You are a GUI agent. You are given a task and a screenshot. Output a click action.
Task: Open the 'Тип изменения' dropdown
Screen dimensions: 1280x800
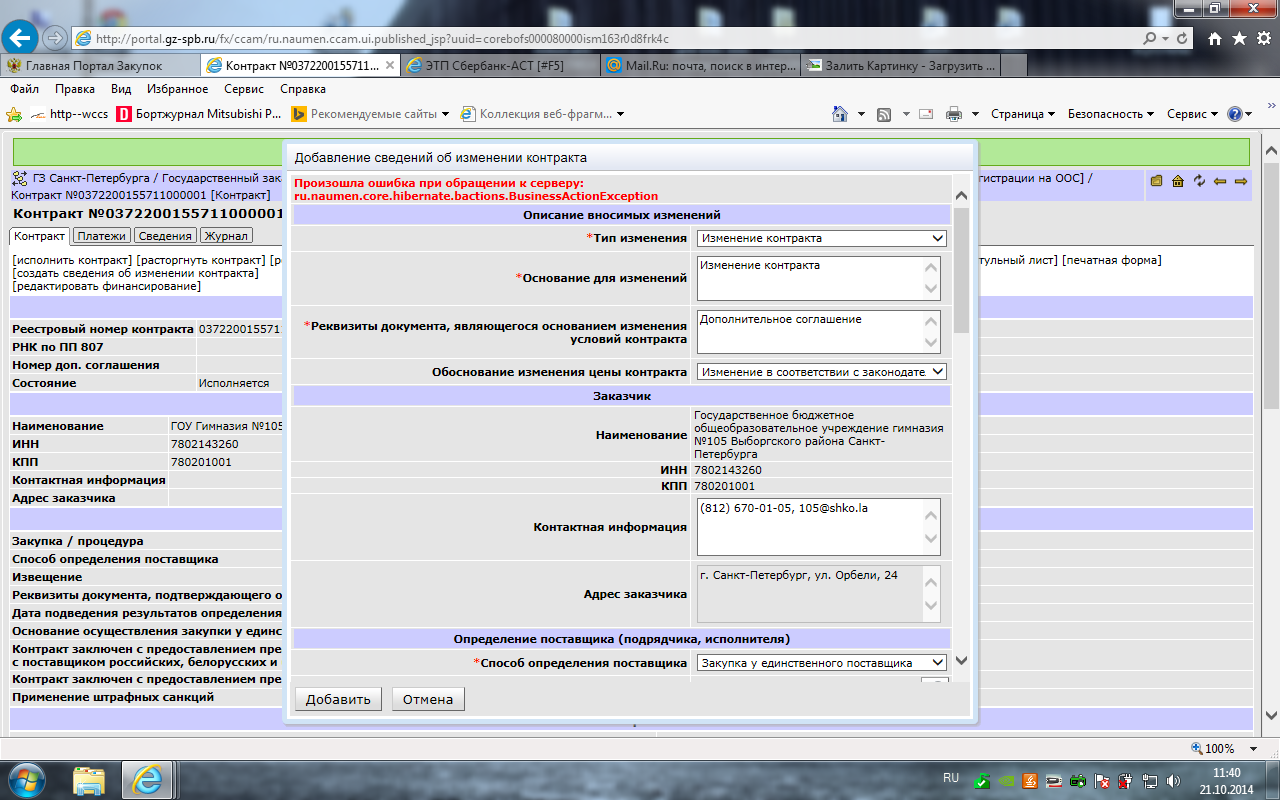coord(821,238)
